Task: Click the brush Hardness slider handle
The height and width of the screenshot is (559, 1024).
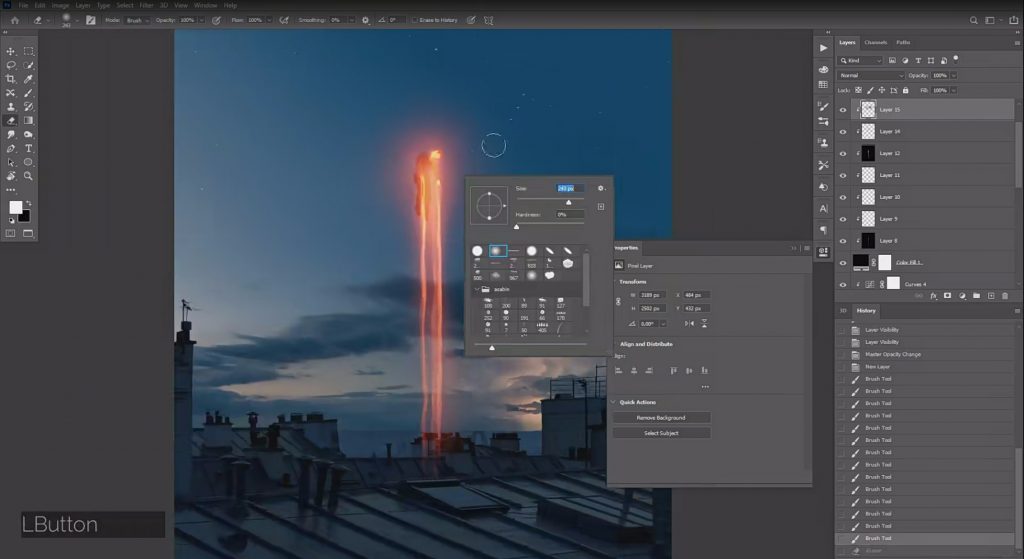Action: tap(517, 227)
